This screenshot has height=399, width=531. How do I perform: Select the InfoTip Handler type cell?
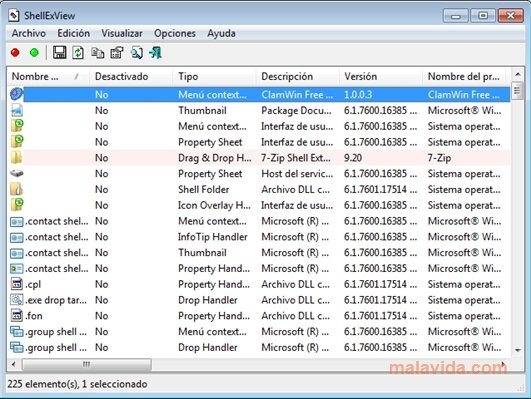(213, 237)
